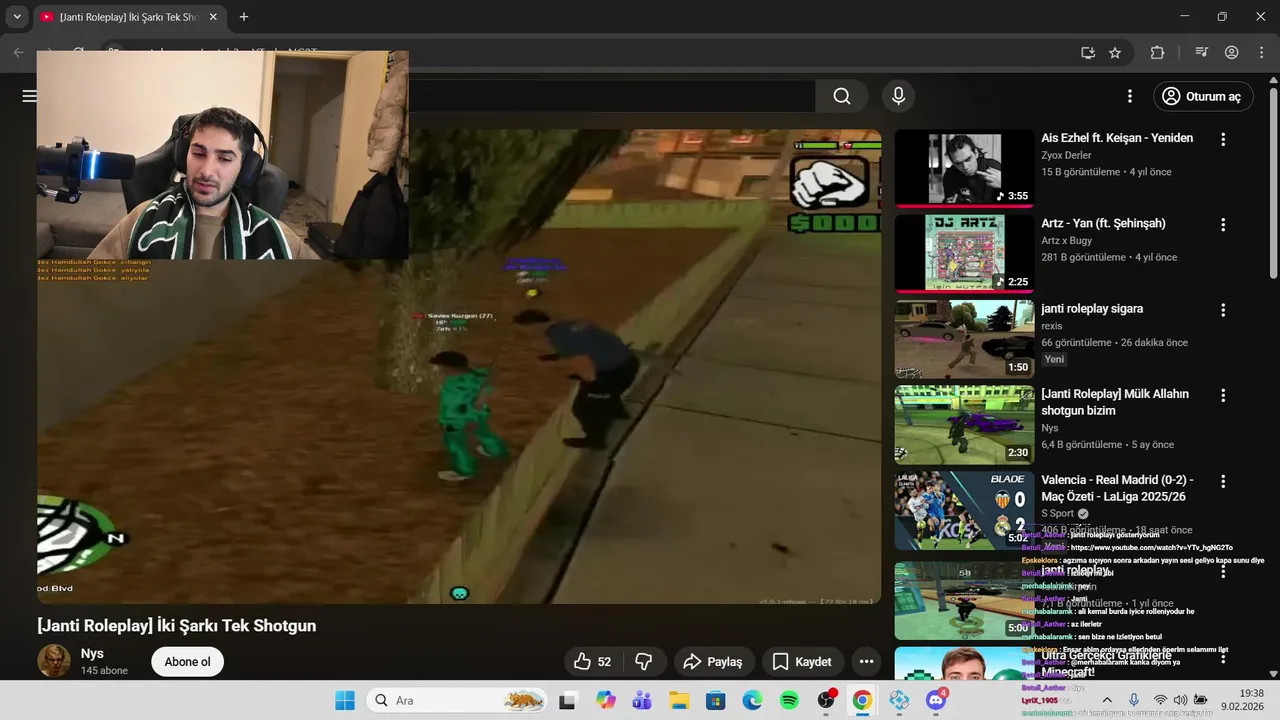Open Chrome tab search dropdown arrow
This screenshot has height=720, width=1280.
pyautogui.click(x=17, y=17)
